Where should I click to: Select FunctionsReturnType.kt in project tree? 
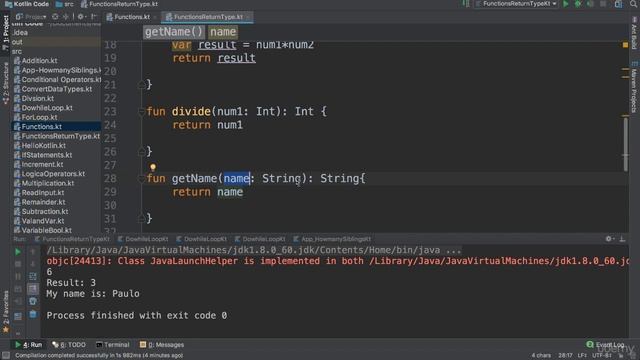point(60,136)
